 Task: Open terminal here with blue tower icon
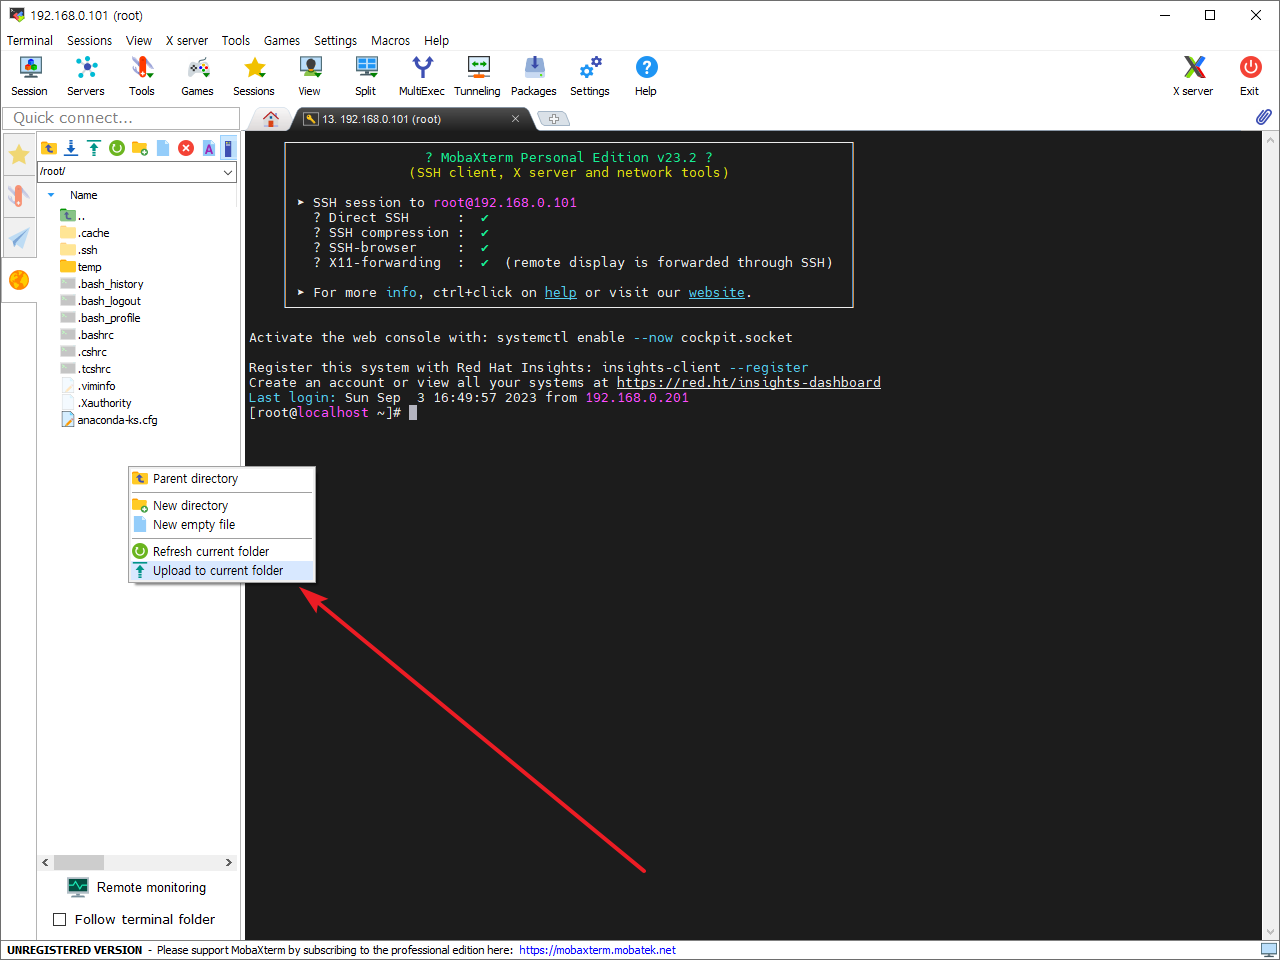click(228, 148)
